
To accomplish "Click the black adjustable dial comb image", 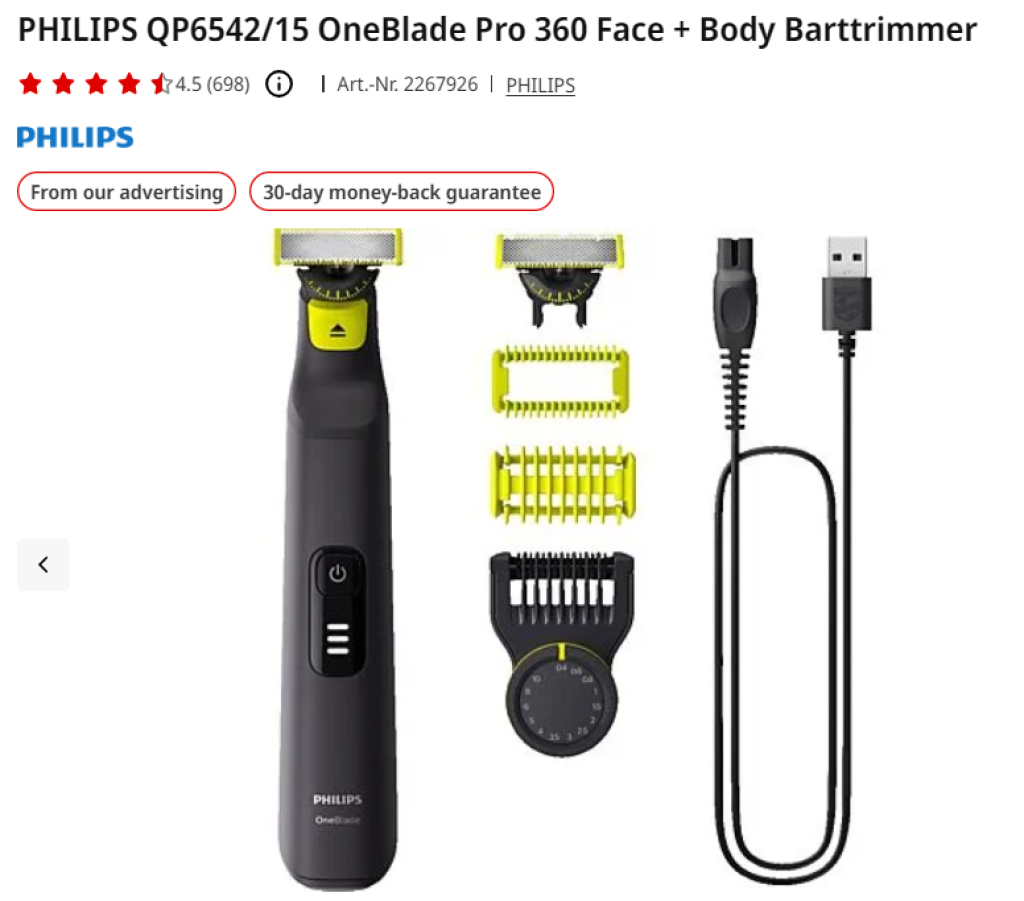I will pyautogui.click(x=562, y=653).
